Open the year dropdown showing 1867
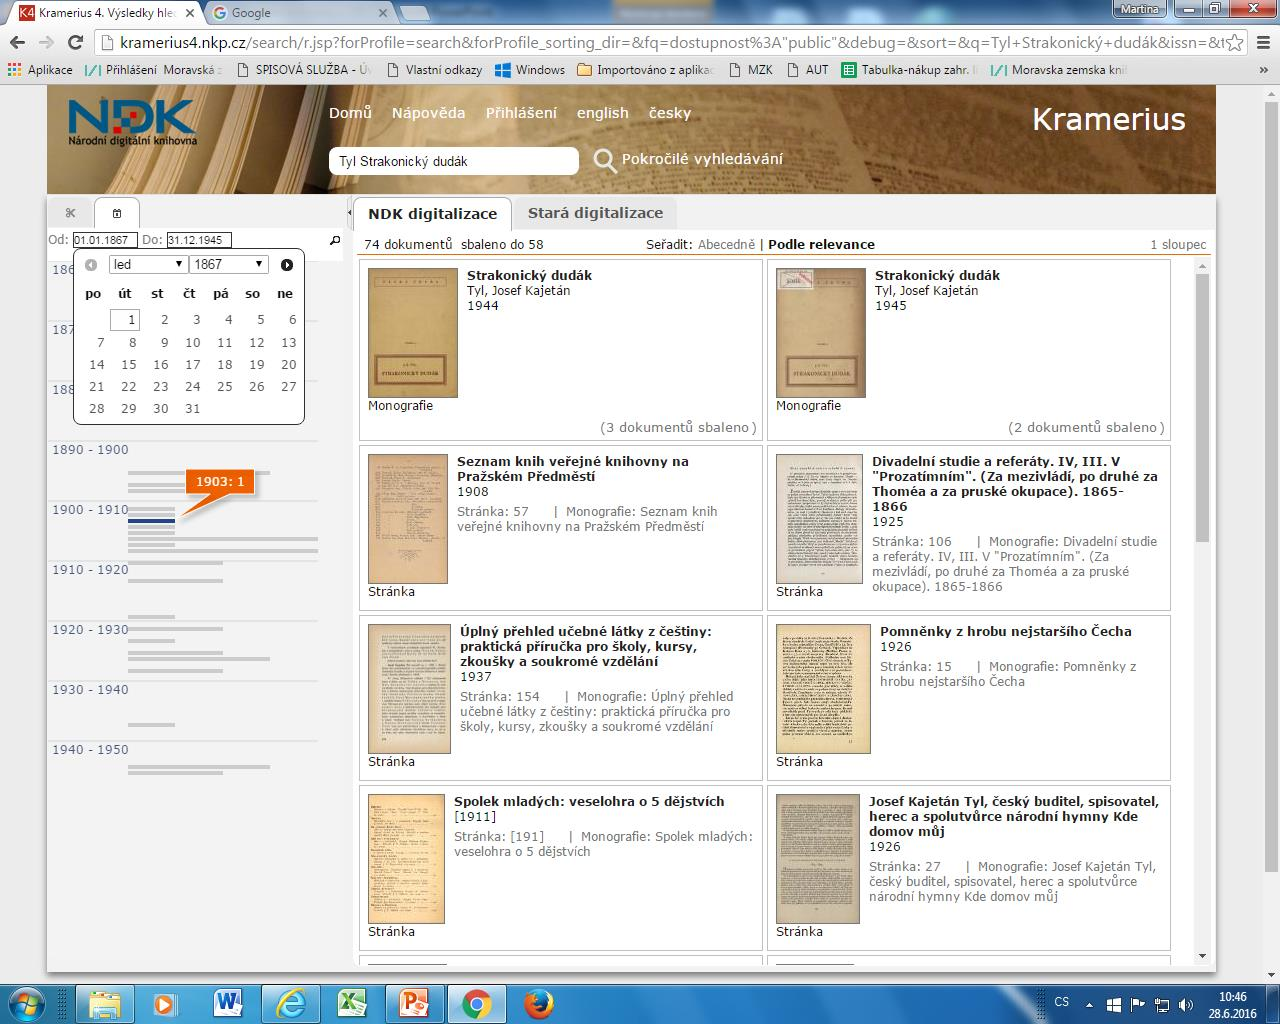Screen dimensions: 1280x1024 pos(229,264)
